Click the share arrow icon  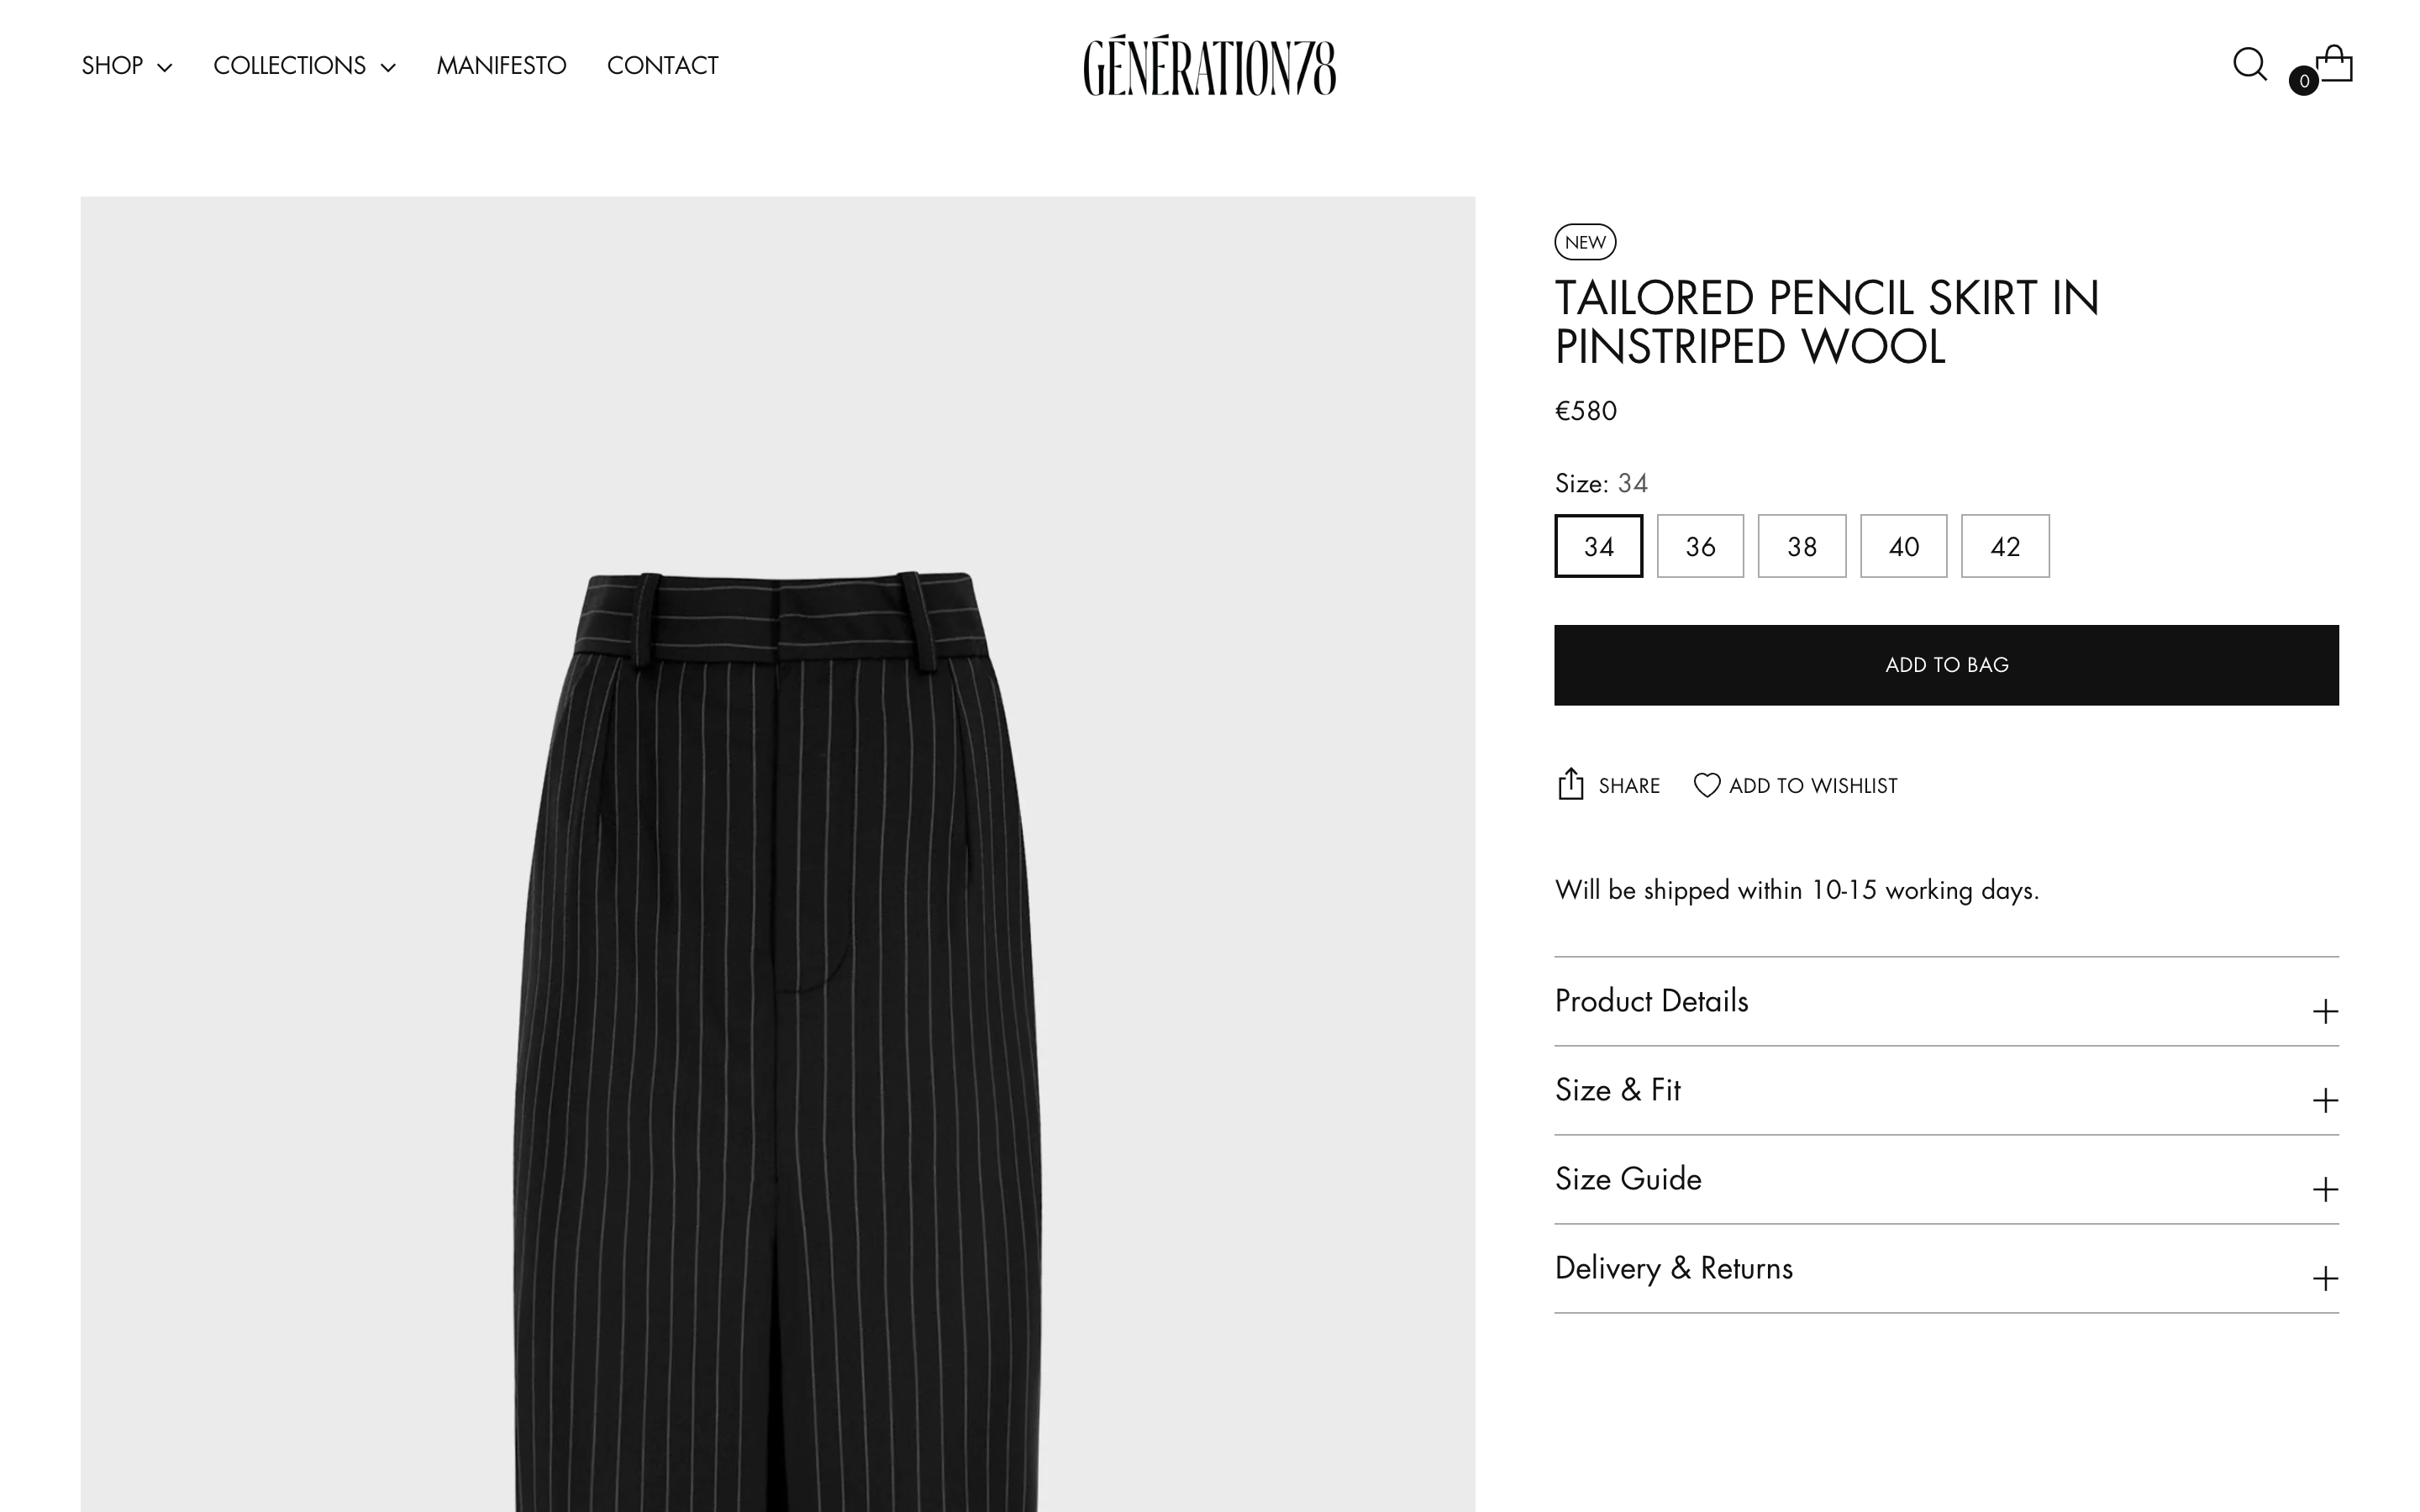pyautogui.click(x=1570, y=784)
